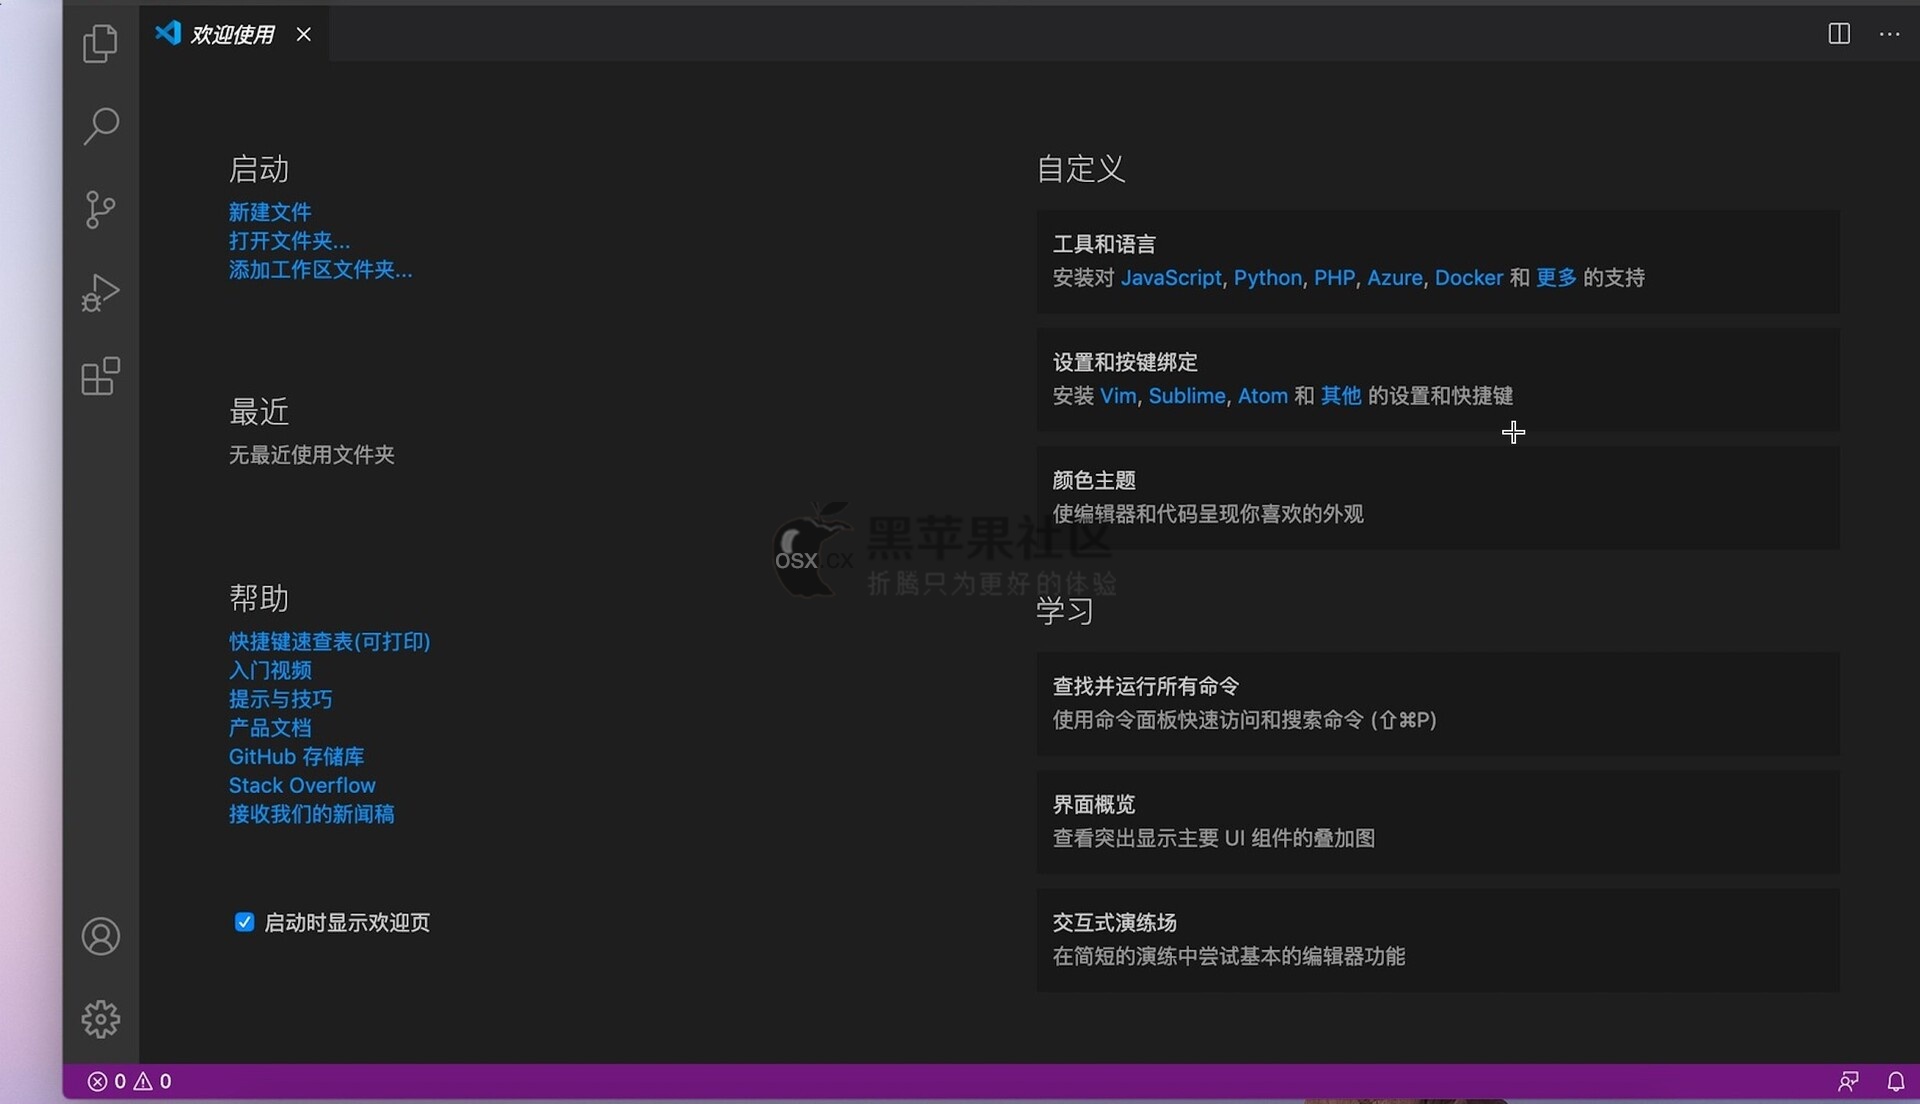
Task: Open the notifications bell in status bar
Action: [x=1895, y=1081]
